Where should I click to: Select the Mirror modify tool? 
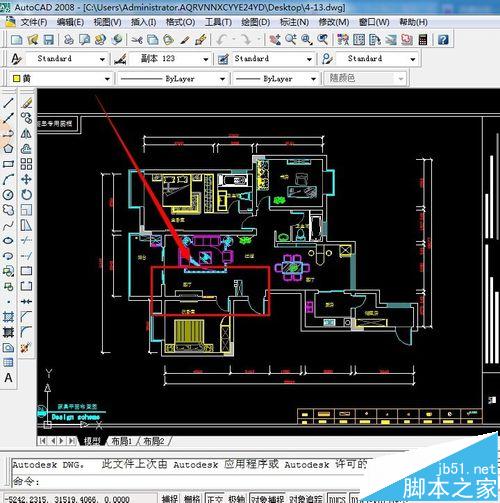coord(26,133)
